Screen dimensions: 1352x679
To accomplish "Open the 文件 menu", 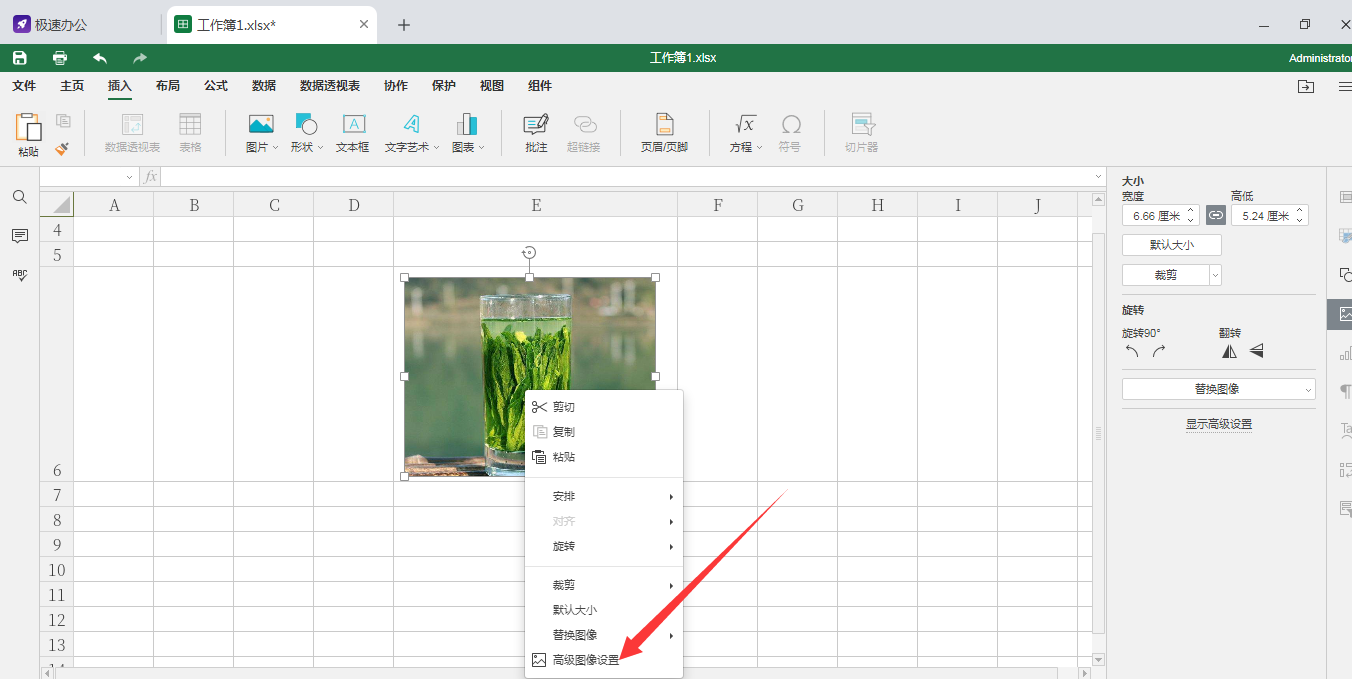I will coord(24,86).
